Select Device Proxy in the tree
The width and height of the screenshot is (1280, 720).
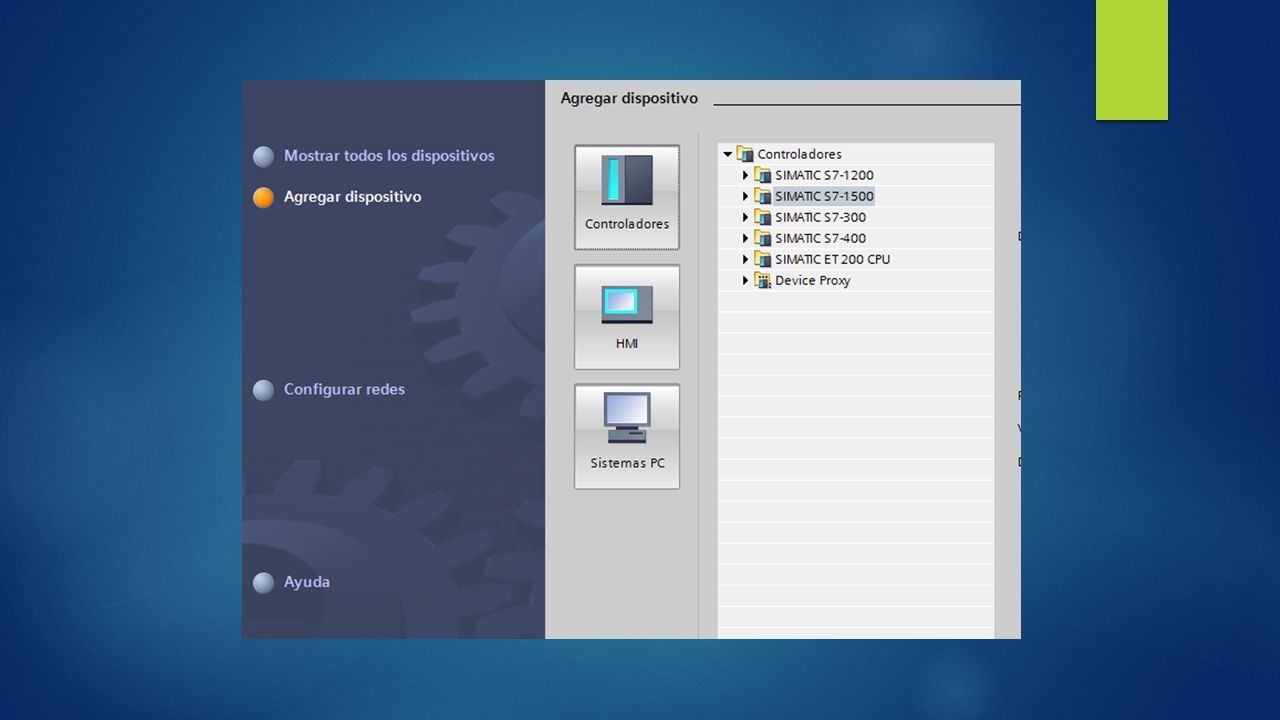click(x=812, y=280)
